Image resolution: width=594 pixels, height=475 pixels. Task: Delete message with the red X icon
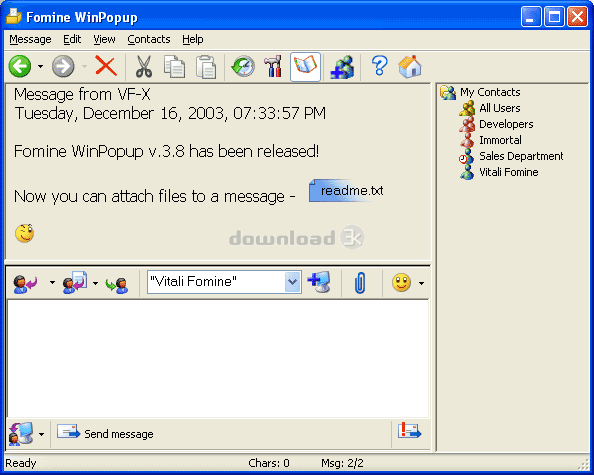point(106,66)
